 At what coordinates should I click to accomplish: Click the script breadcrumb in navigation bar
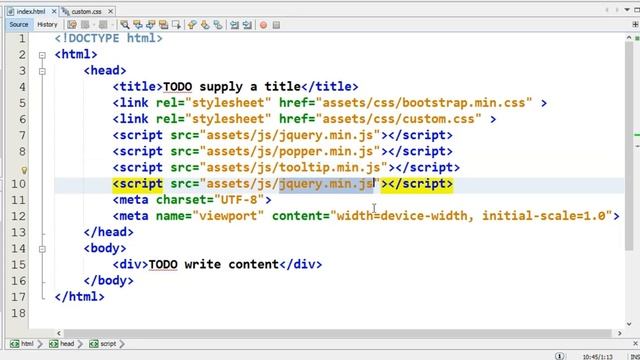[x=103, y=344]
